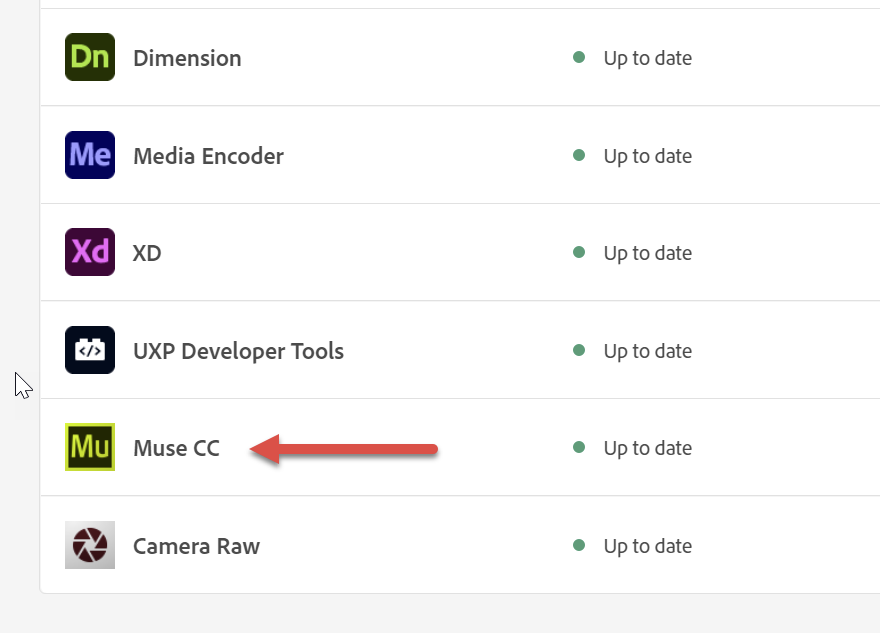
Task: Select the Media Encoder name text
Action: click(208, 156)
